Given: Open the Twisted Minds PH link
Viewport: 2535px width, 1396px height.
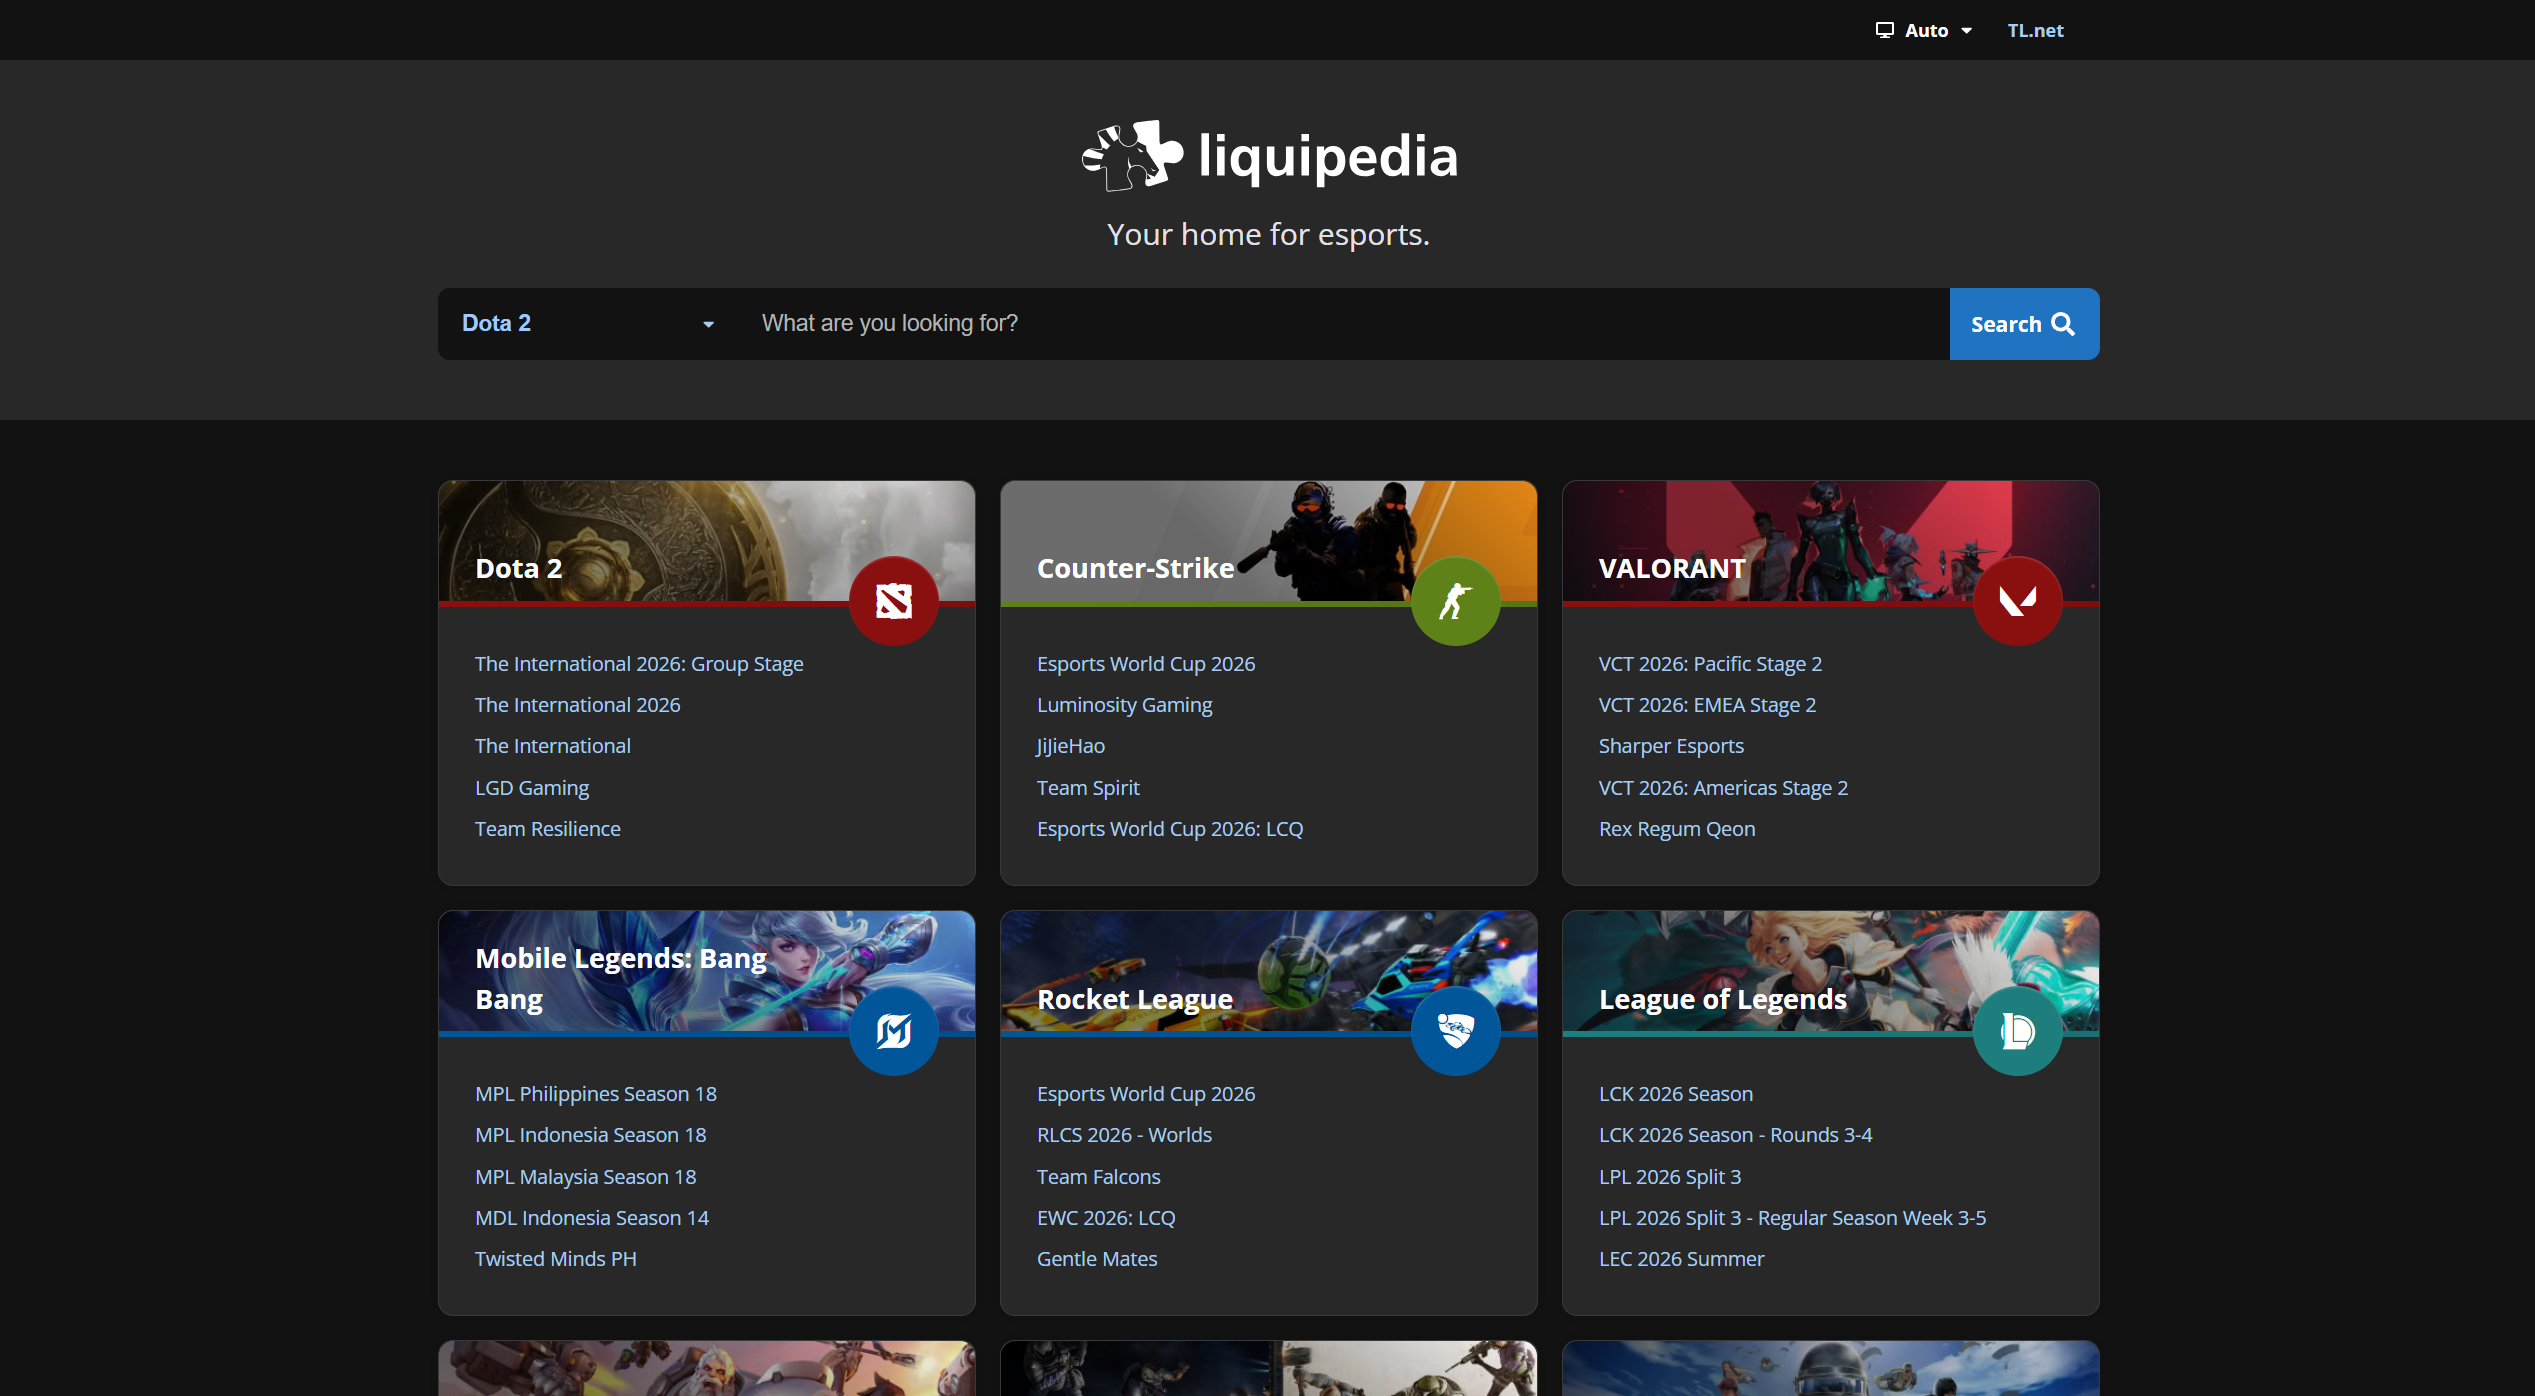Looking at the screenshot, I should pyautogui.click(x=556, y=1259).
